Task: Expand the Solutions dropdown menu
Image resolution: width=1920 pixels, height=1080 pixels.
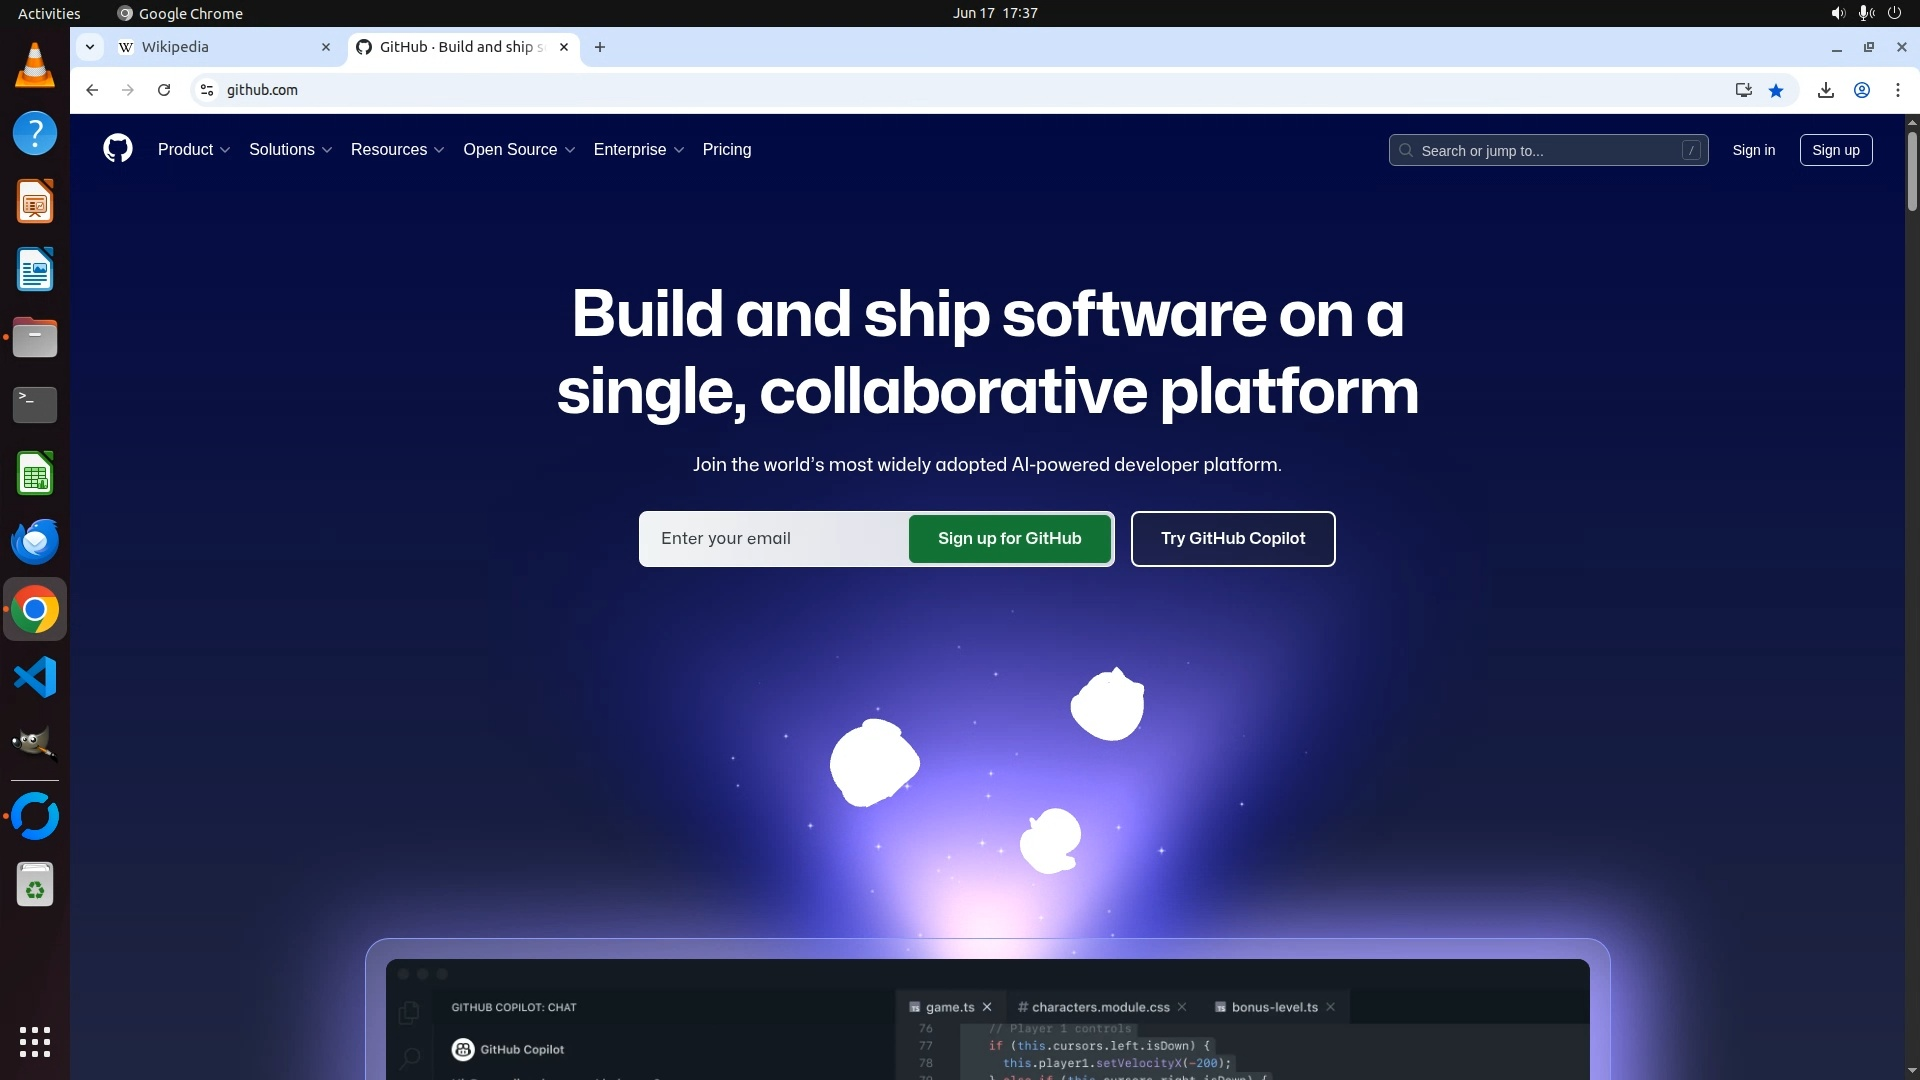Action: coord(290,149)
